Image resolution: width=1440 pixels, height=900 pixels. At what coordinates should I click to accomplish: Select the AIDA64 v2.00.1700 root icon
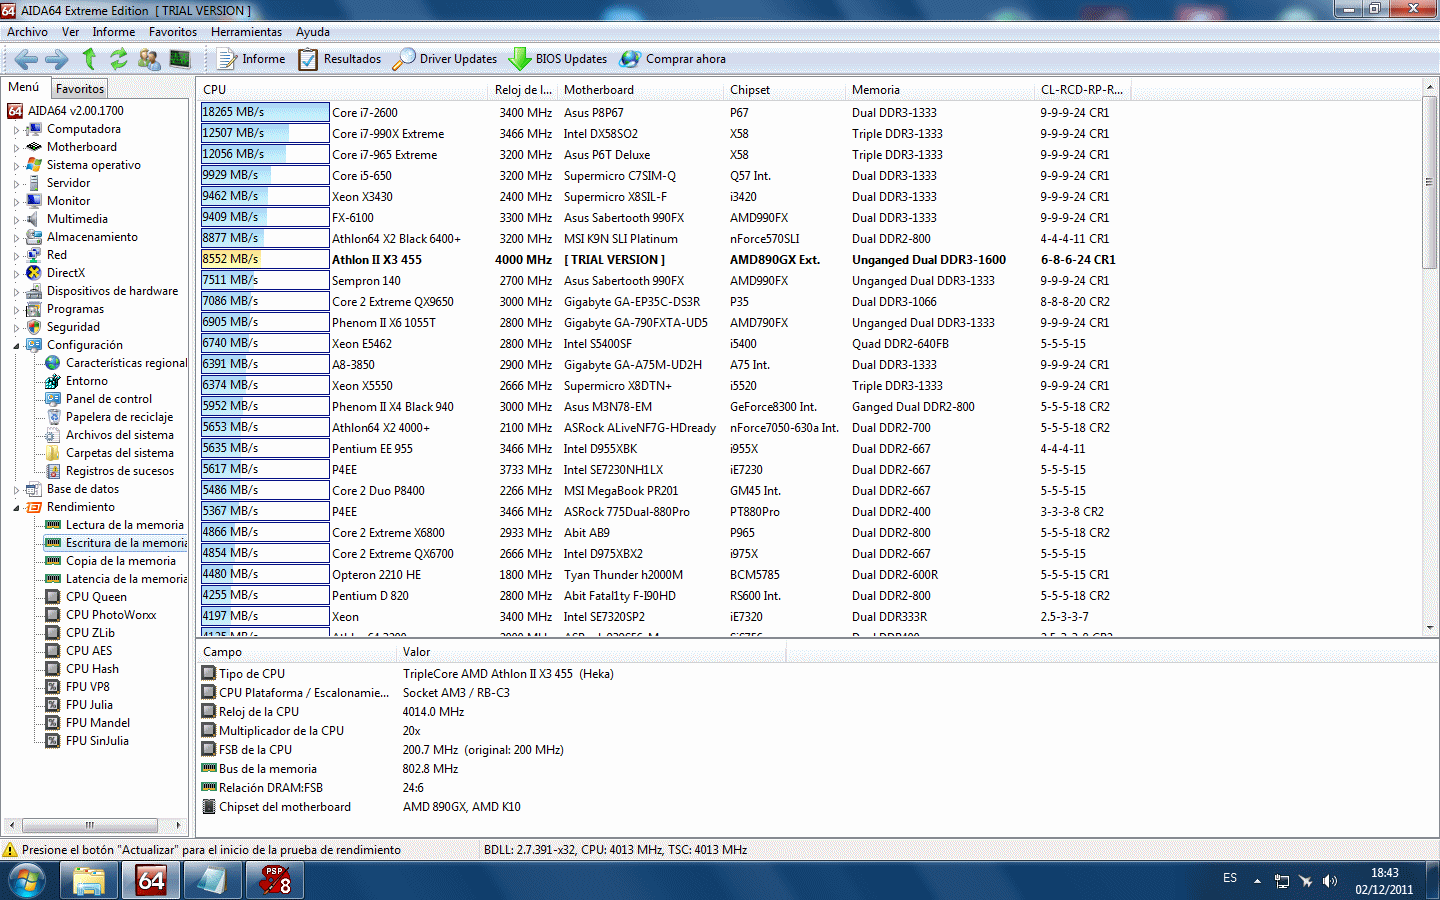point(15,111)
